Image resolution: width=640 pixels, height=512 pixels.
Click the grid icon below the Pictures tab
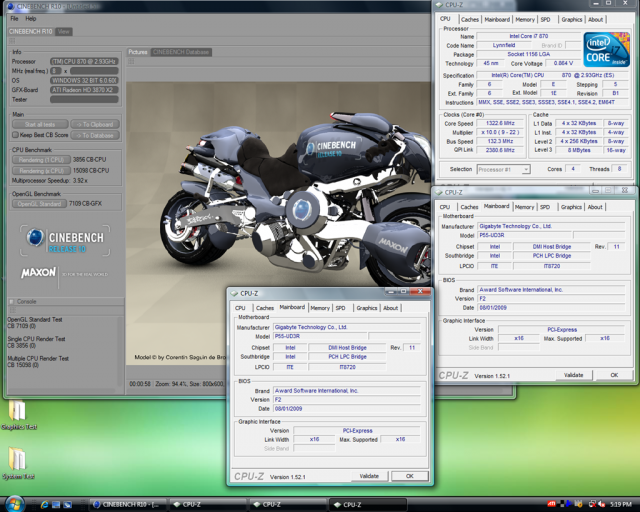click(131, 61)
